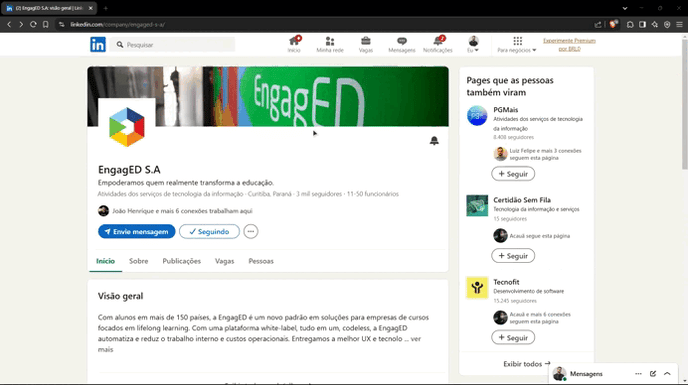Open Minha rede network icon
Viewport: 688px width, 385px height.
(x=330, y=44)
